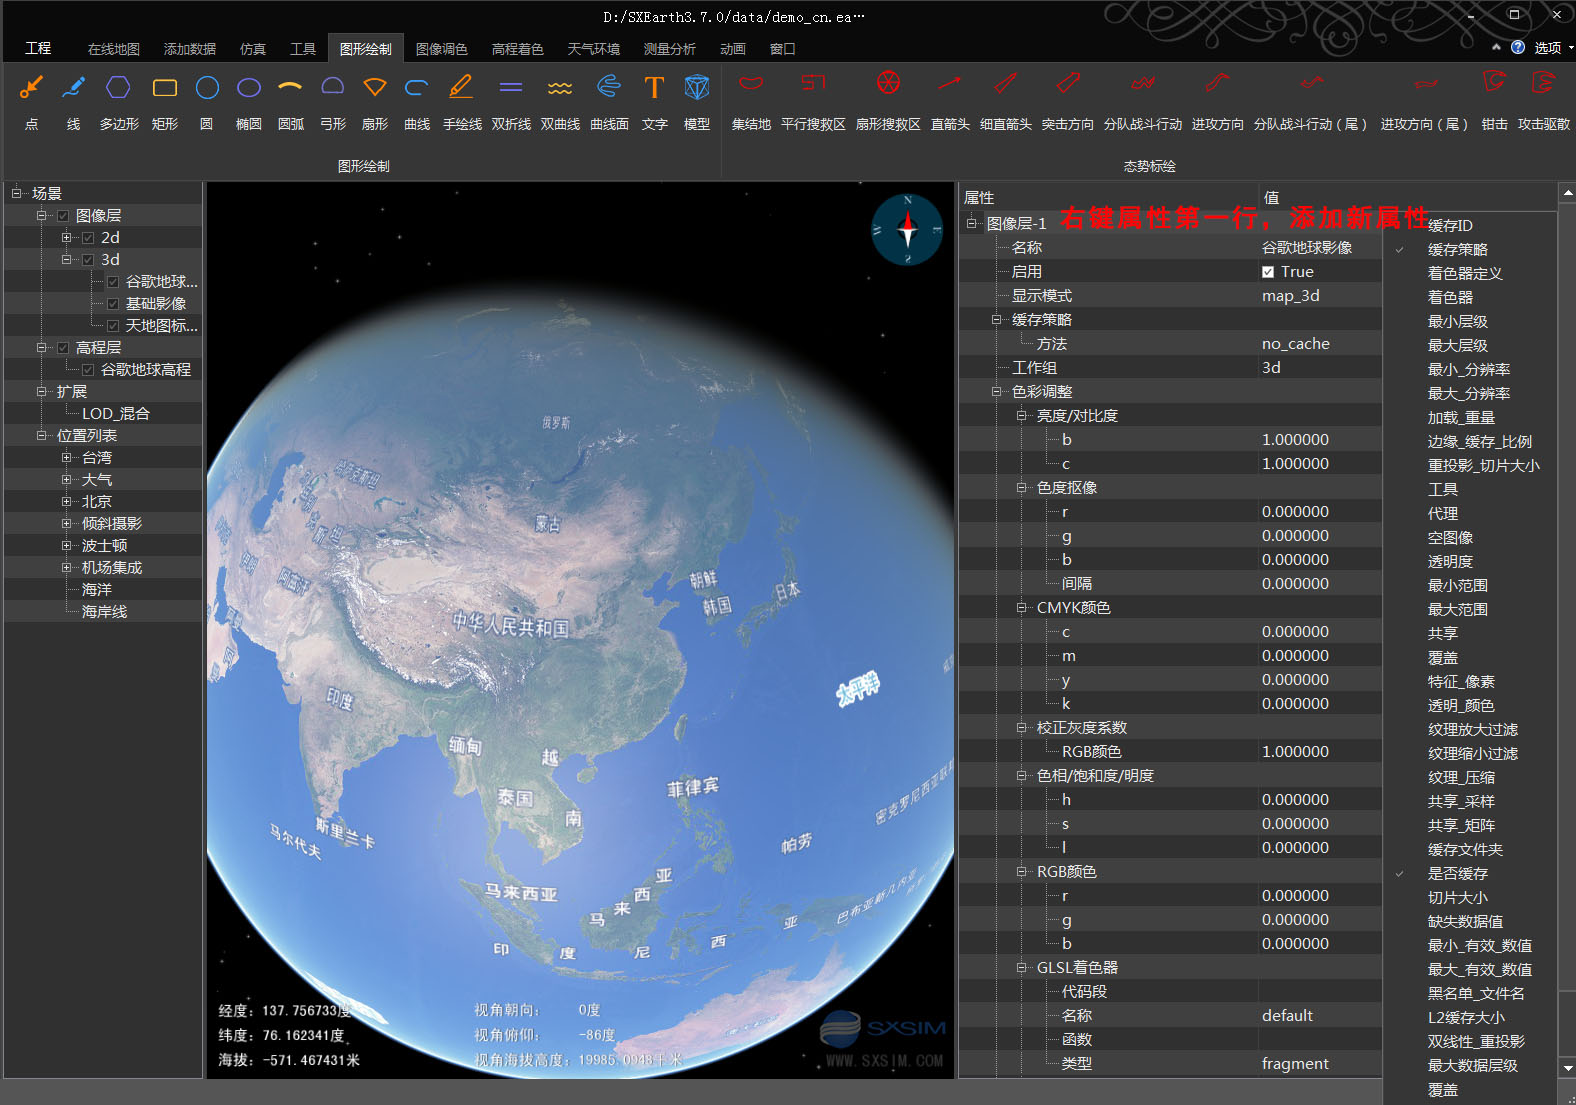1576x1105 pixels.
Task: Switch to the 在线地图 tab
Action: (x=113, y=49)
